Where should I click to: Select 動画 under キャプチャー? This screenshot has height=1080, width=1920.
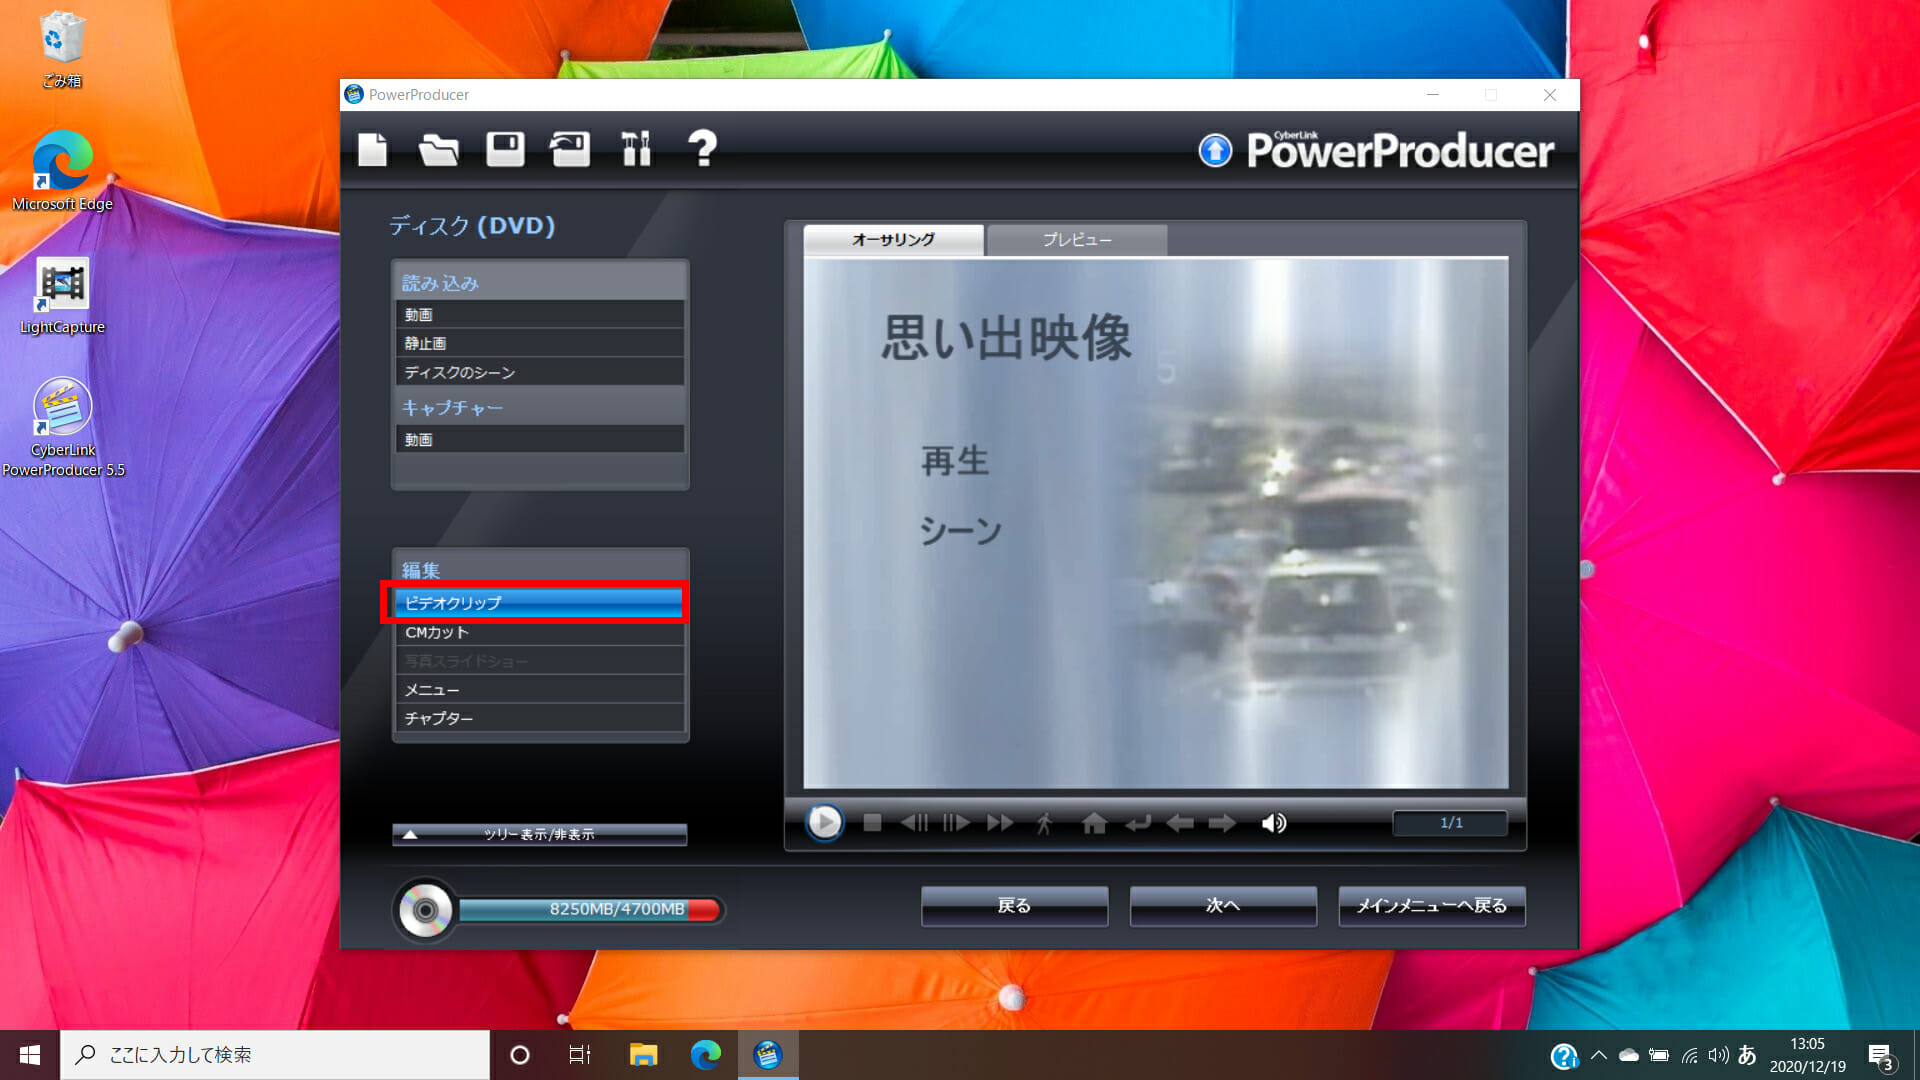tap(540, 439)
